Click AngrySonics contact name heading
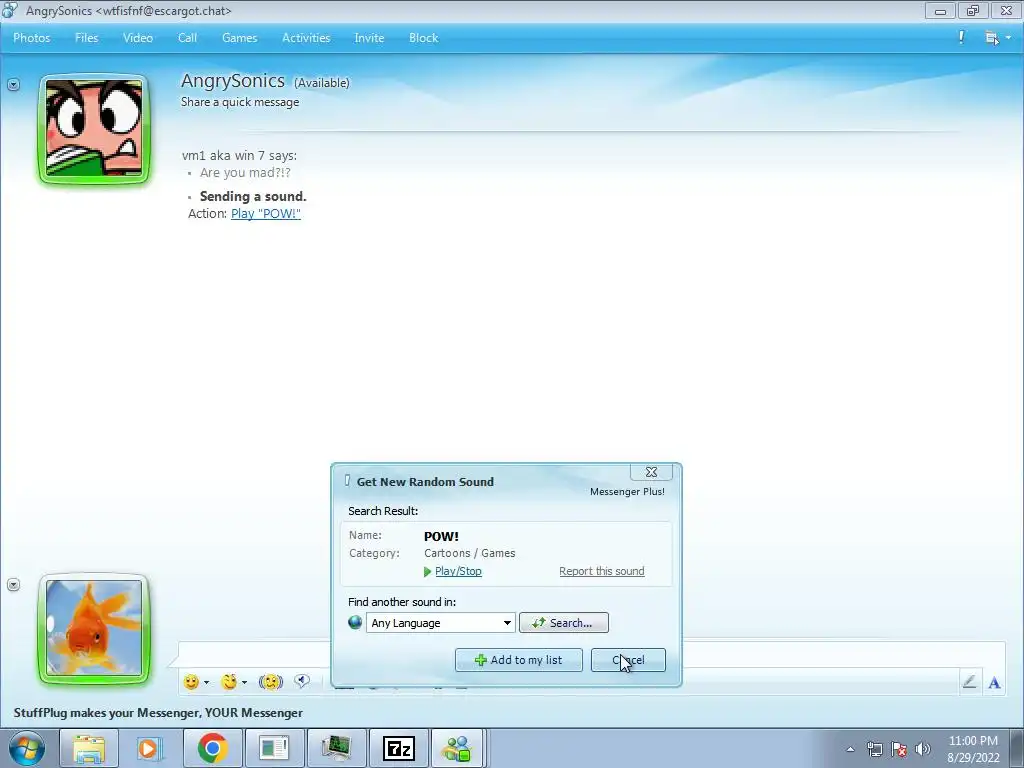The height and width of the screenshot is (768, 1024). [232, 81]
